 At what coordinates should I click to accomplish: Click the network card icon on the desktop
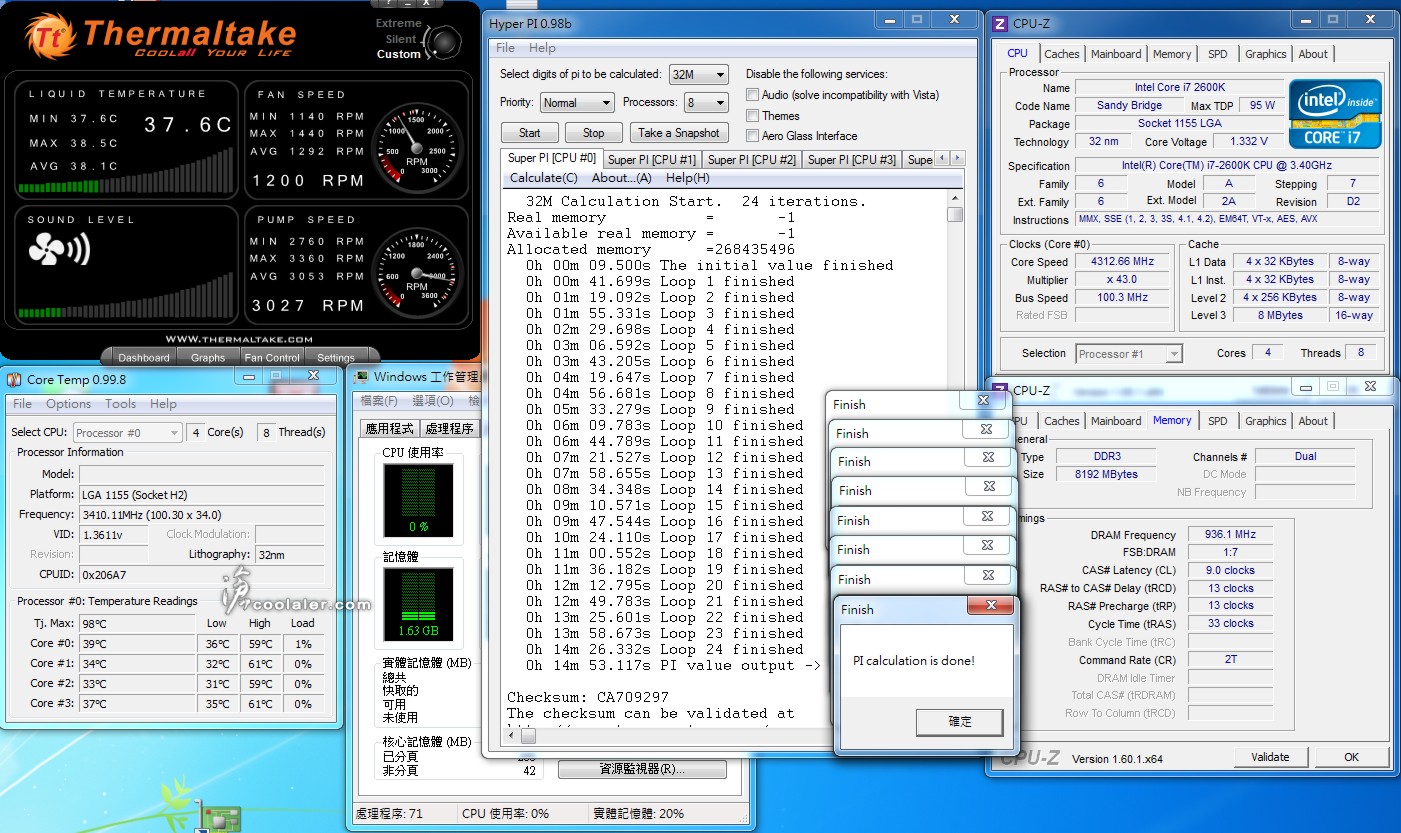pos(220,818)
